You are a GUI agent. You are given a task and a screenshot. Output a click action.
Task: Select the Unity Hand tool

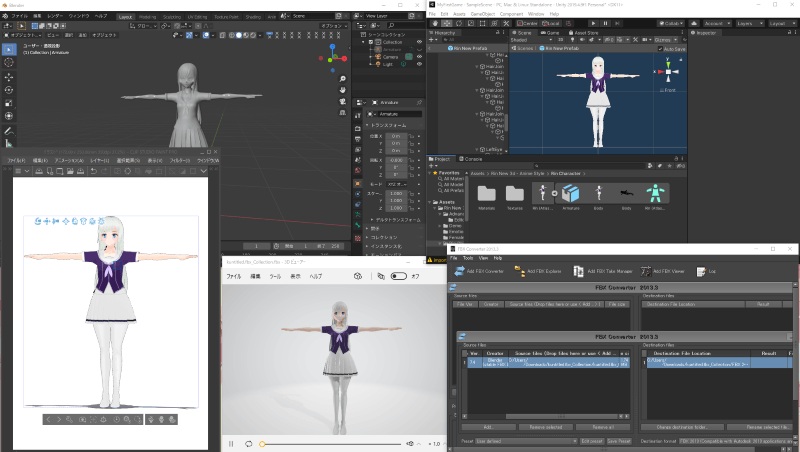433,21
